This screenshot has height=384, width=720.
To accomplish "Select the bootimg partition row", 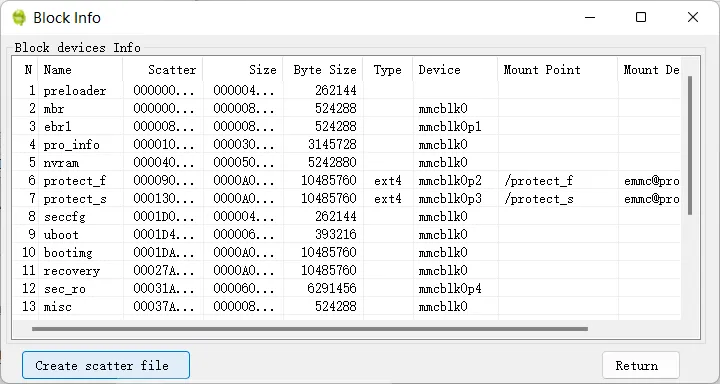I will pyautogui.click(x=347, y=253).
